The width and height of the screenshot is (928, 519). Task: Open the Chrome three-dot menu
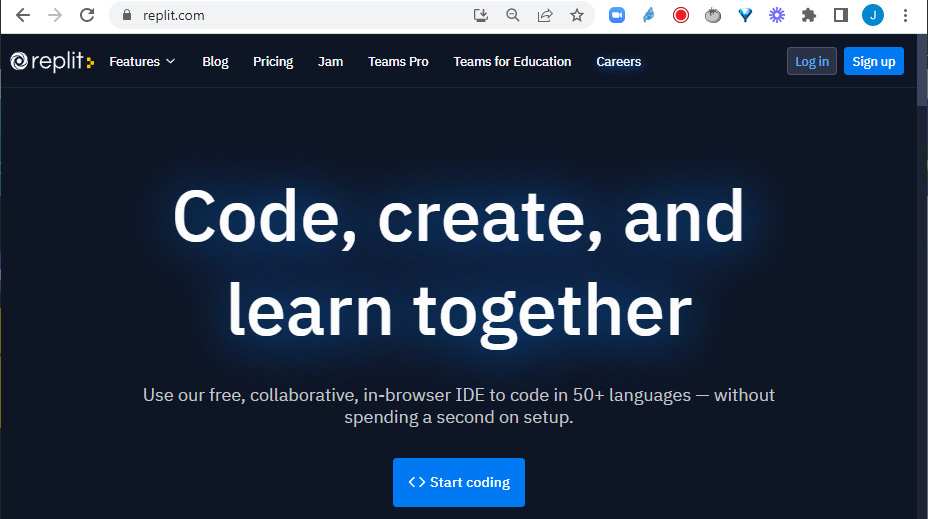click(x=905, y=15)
